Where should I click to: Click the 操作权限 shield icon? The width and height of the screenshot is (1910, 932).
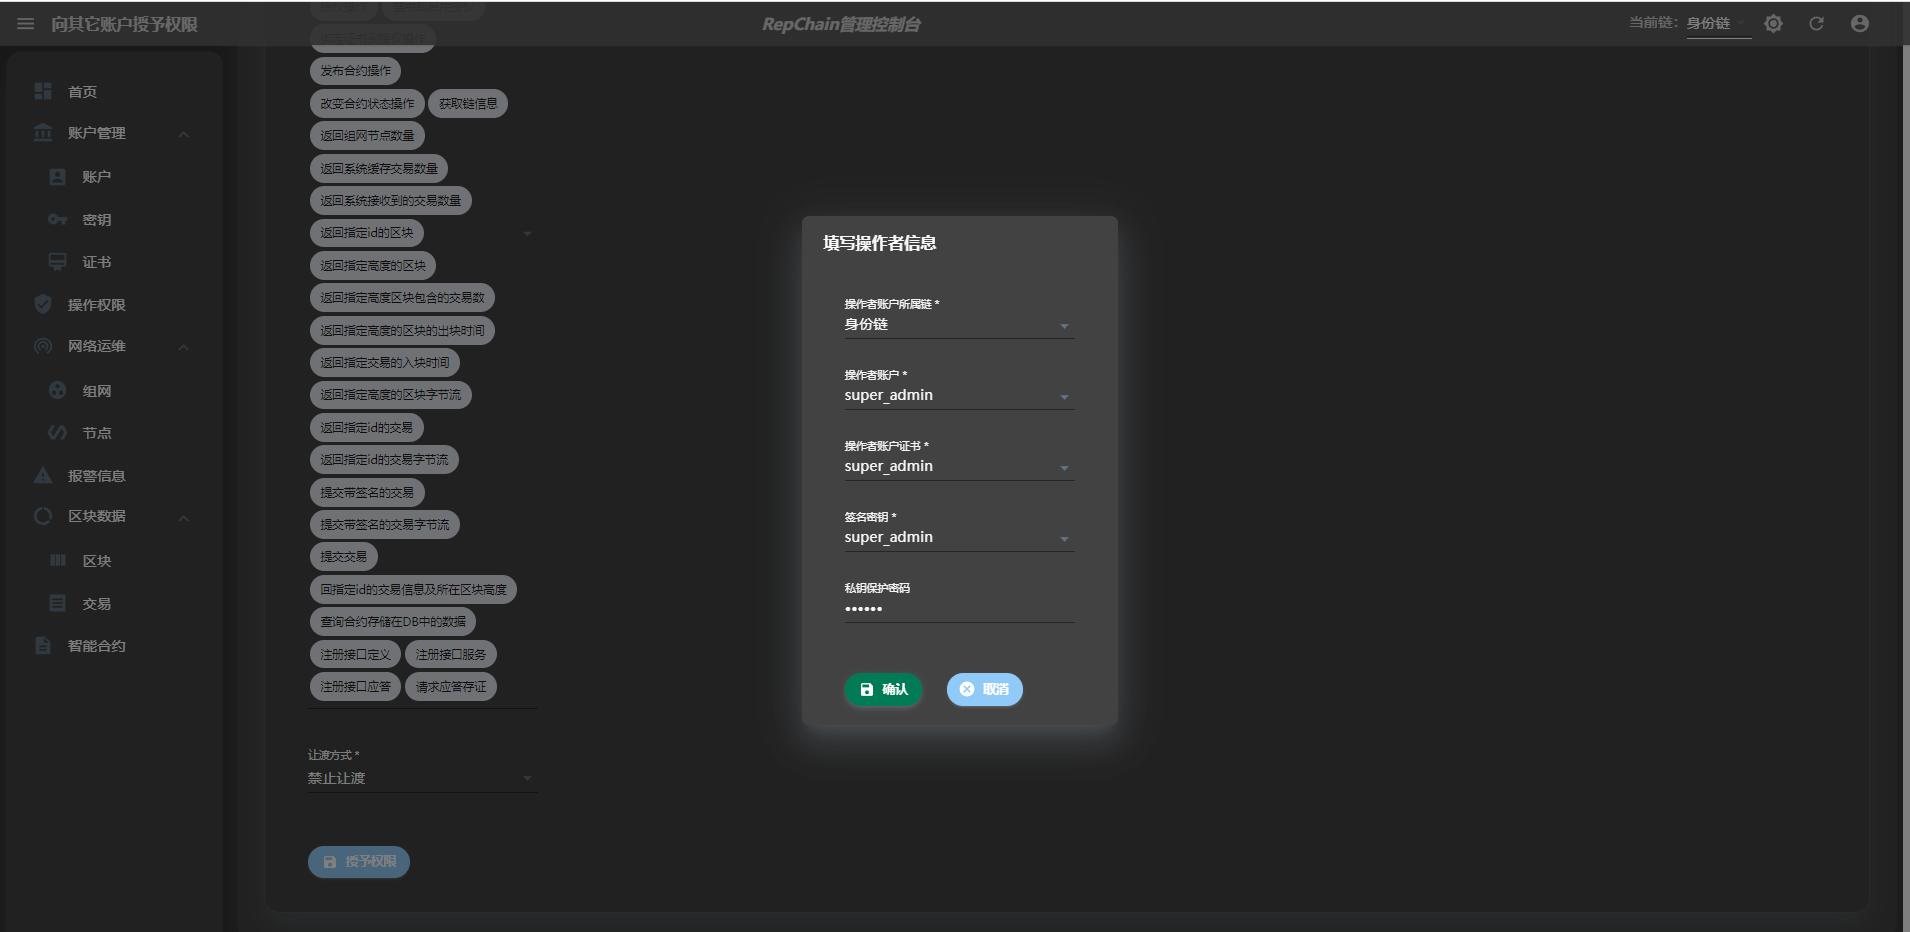pyautogui.click(x=43, y=304)
